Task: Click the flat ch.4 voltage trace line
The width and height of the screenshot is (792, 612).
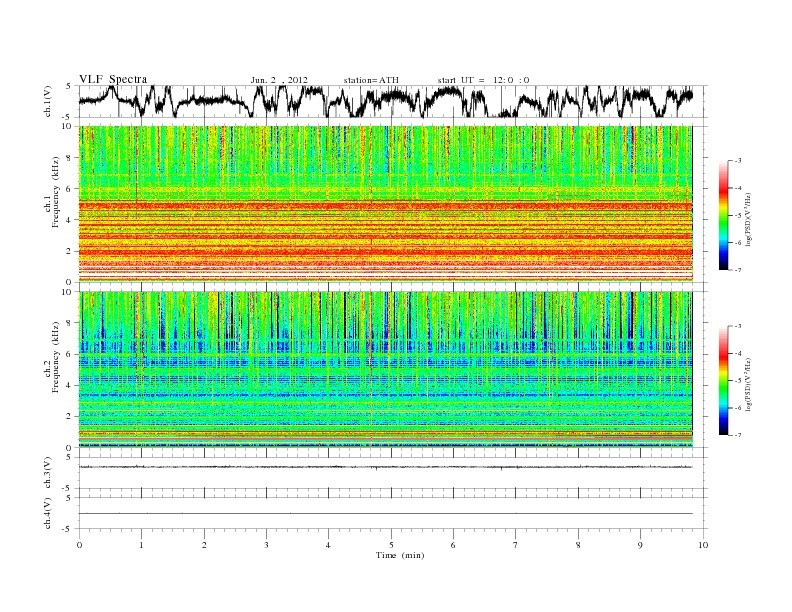Action: [x=386, y=514]
